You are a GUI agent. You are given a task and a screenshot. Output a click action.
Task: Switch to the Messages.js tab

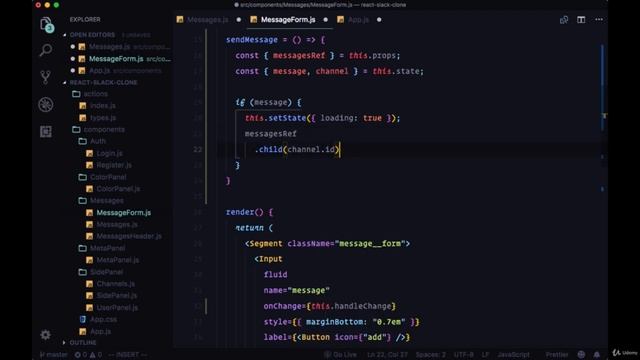[x=208, y=20]
